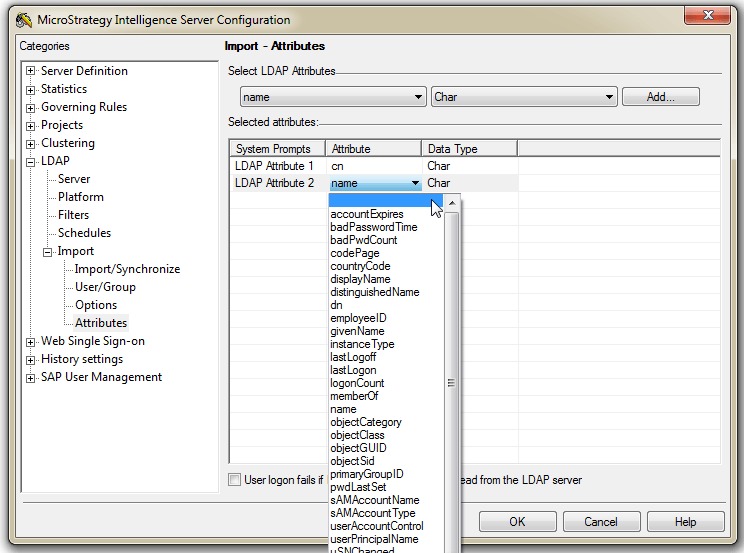Click the Attribute column header
The image size is (744, 553).
pos(374,149)
